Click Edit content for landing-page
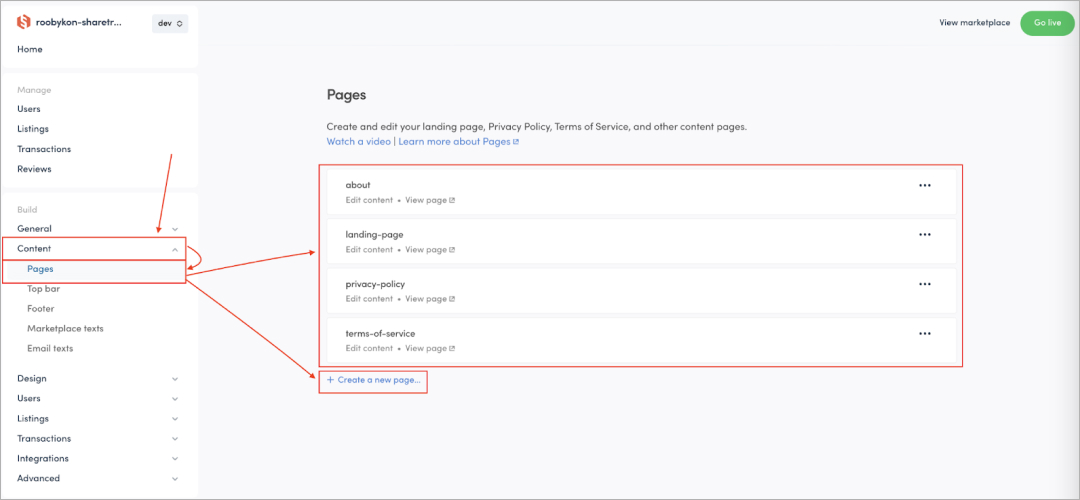Viewport: 1080px width, 500px height. click(x=369, y=250)
